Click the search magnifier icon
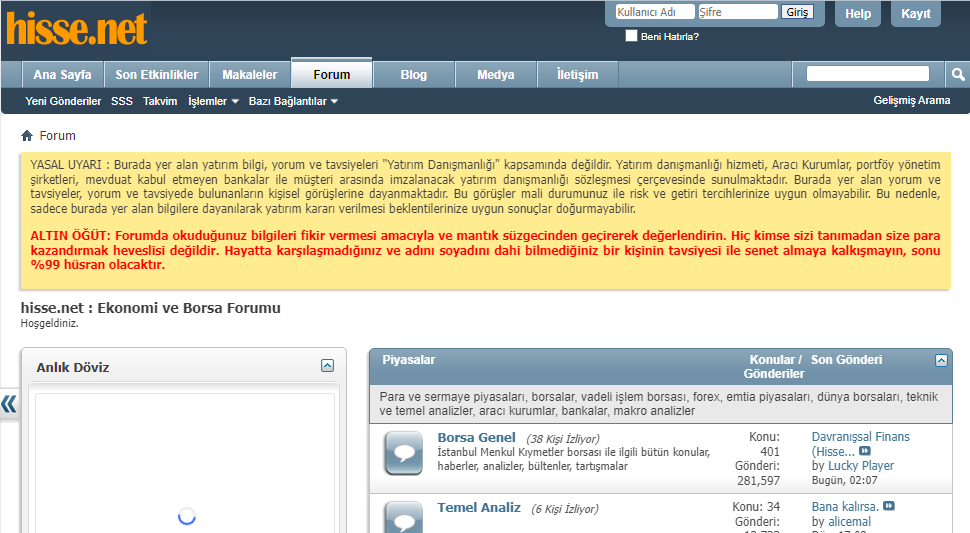Screen dimensions: 970x533 coord(958,75)
